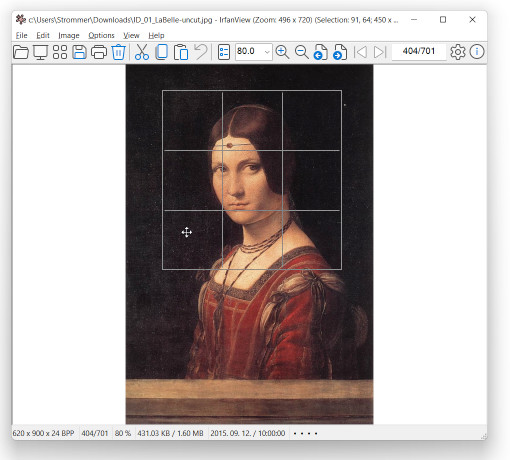Minimize the IrfanView window
Screen dimensions: 510x460
click(414, 20)
